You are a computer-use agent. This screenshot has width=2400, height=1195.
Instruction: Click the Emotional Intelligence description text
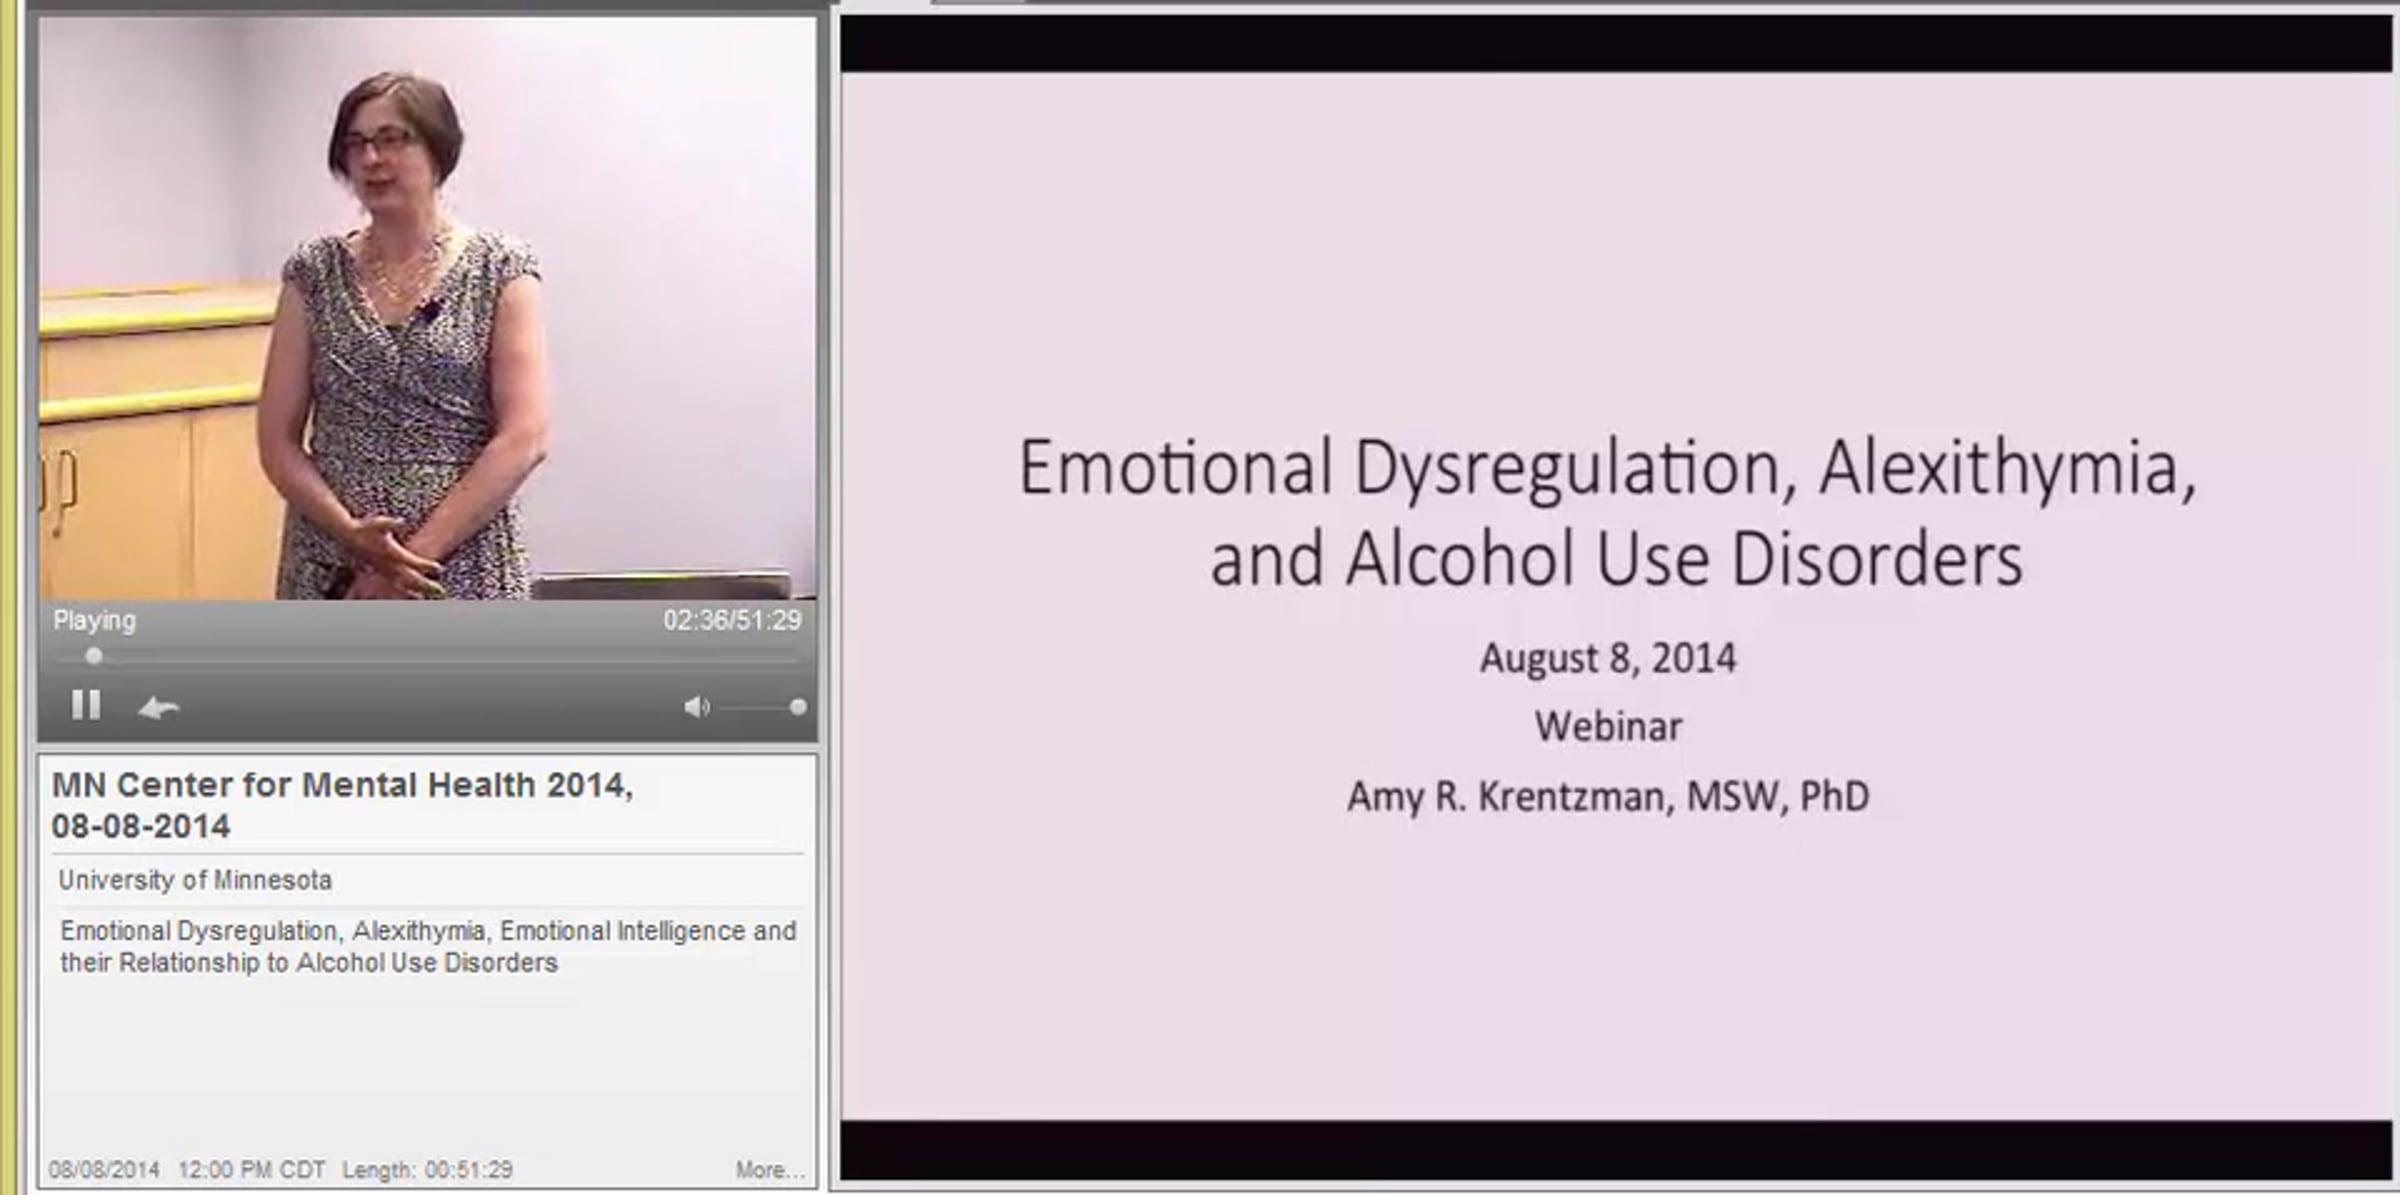pyautogui.click(x=622, y=931)
